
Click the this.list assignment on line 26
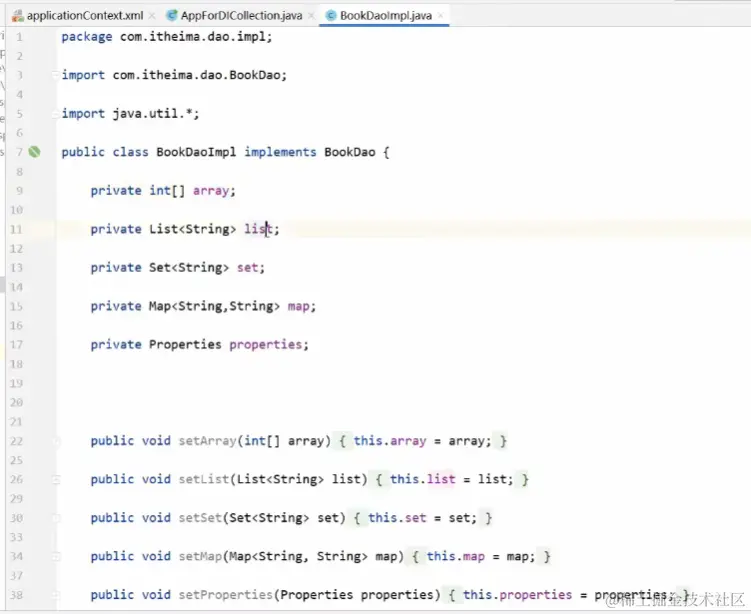pos(452,479)
